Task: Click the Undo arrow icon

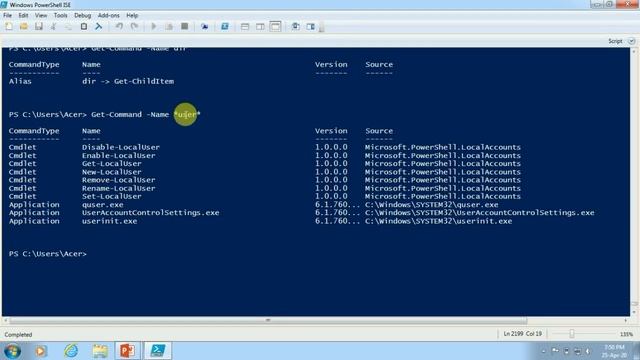Action: click(119, 27)
